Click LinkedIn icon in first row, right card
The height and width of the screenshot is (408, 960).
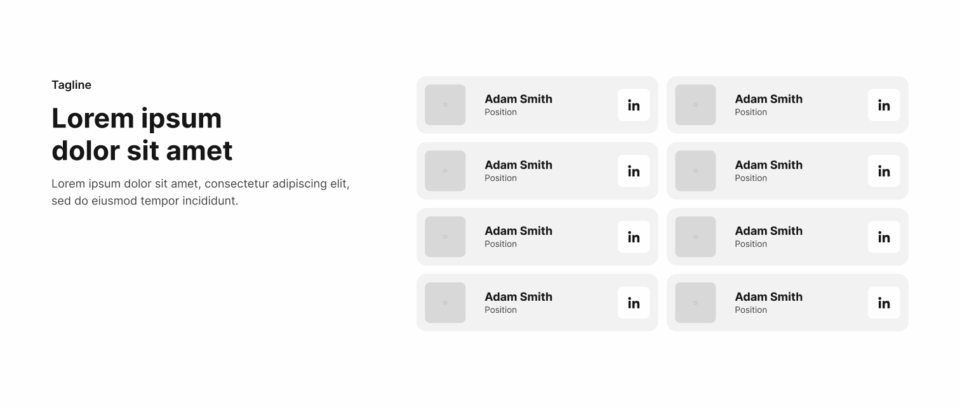tap(883, 105)
